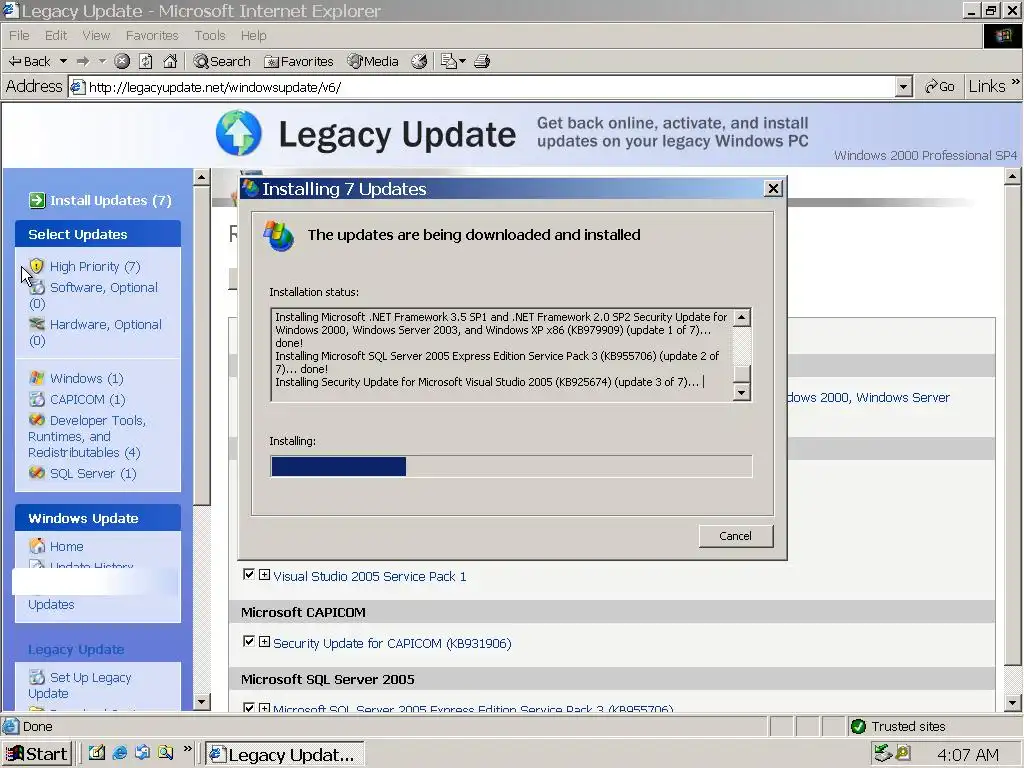Click the Print toolbar icon
The width and height of the screenshot is (1024, 768).
click(x=482, y=61)
